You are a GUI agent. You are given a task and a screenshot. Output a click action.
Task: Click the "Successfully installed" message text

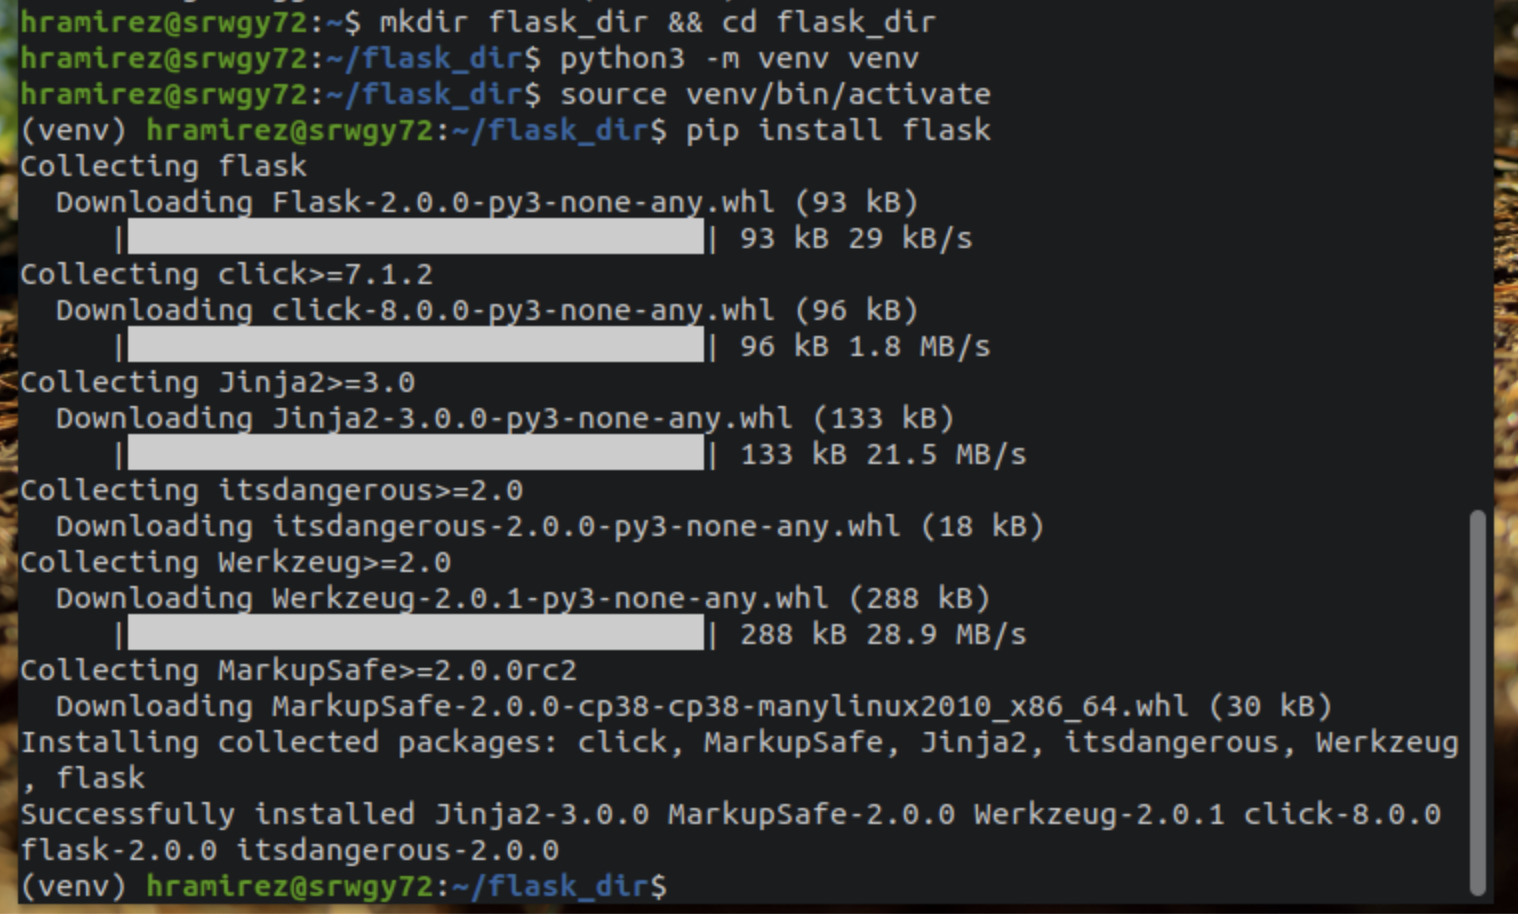(x=216, y=814)
